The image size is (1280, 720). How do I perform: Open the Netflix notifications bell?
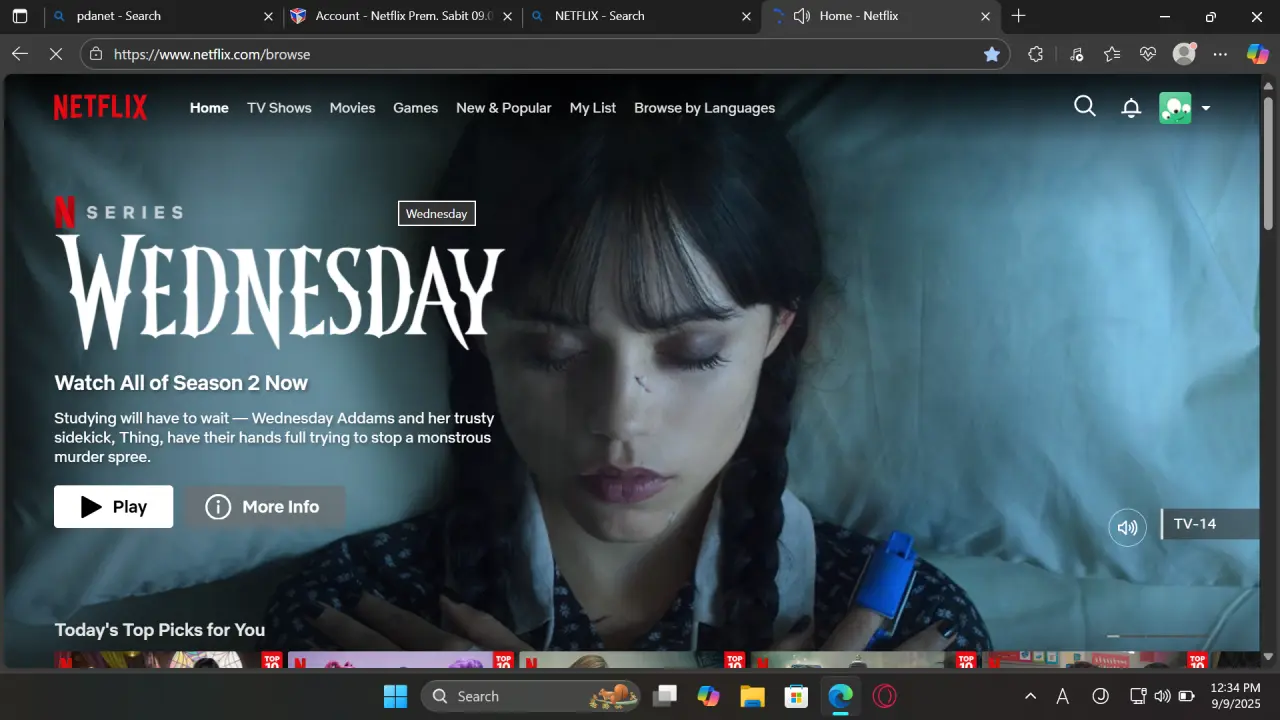[1131, 107]
